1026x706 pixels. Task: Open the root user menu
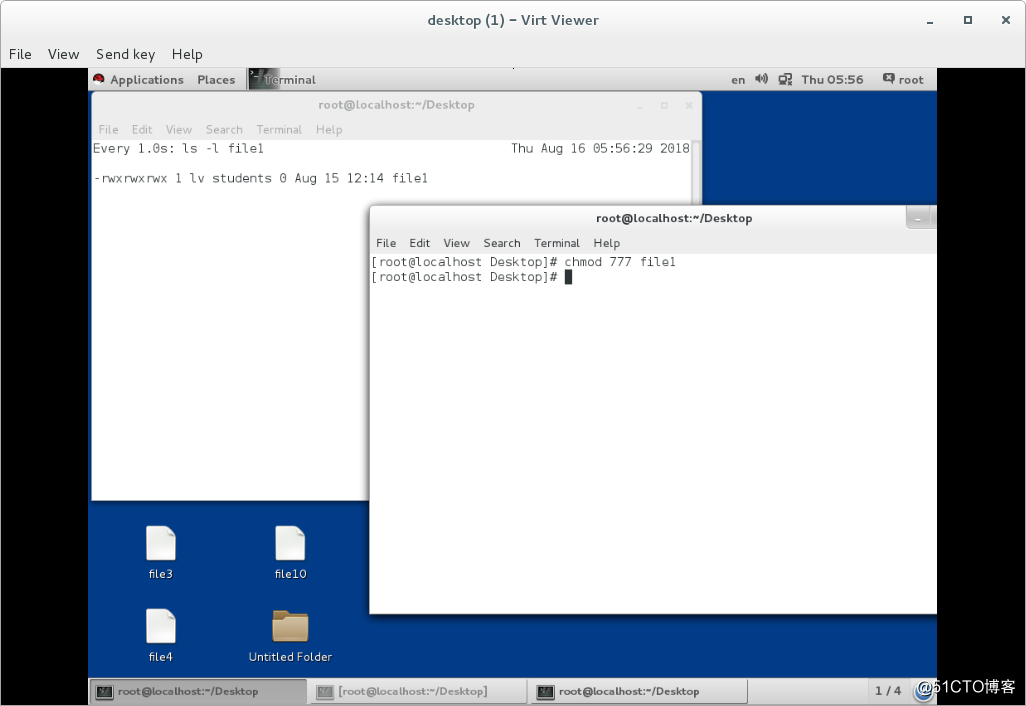904,80
